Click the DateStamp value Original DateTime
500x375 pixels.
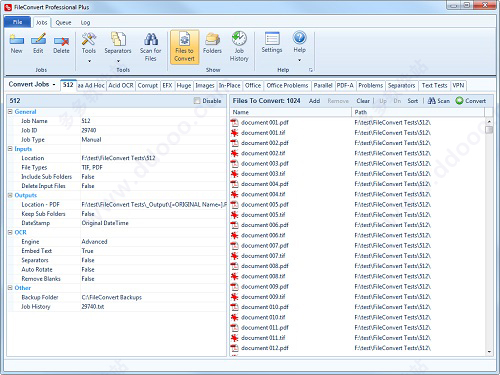[x=105, y=223]
